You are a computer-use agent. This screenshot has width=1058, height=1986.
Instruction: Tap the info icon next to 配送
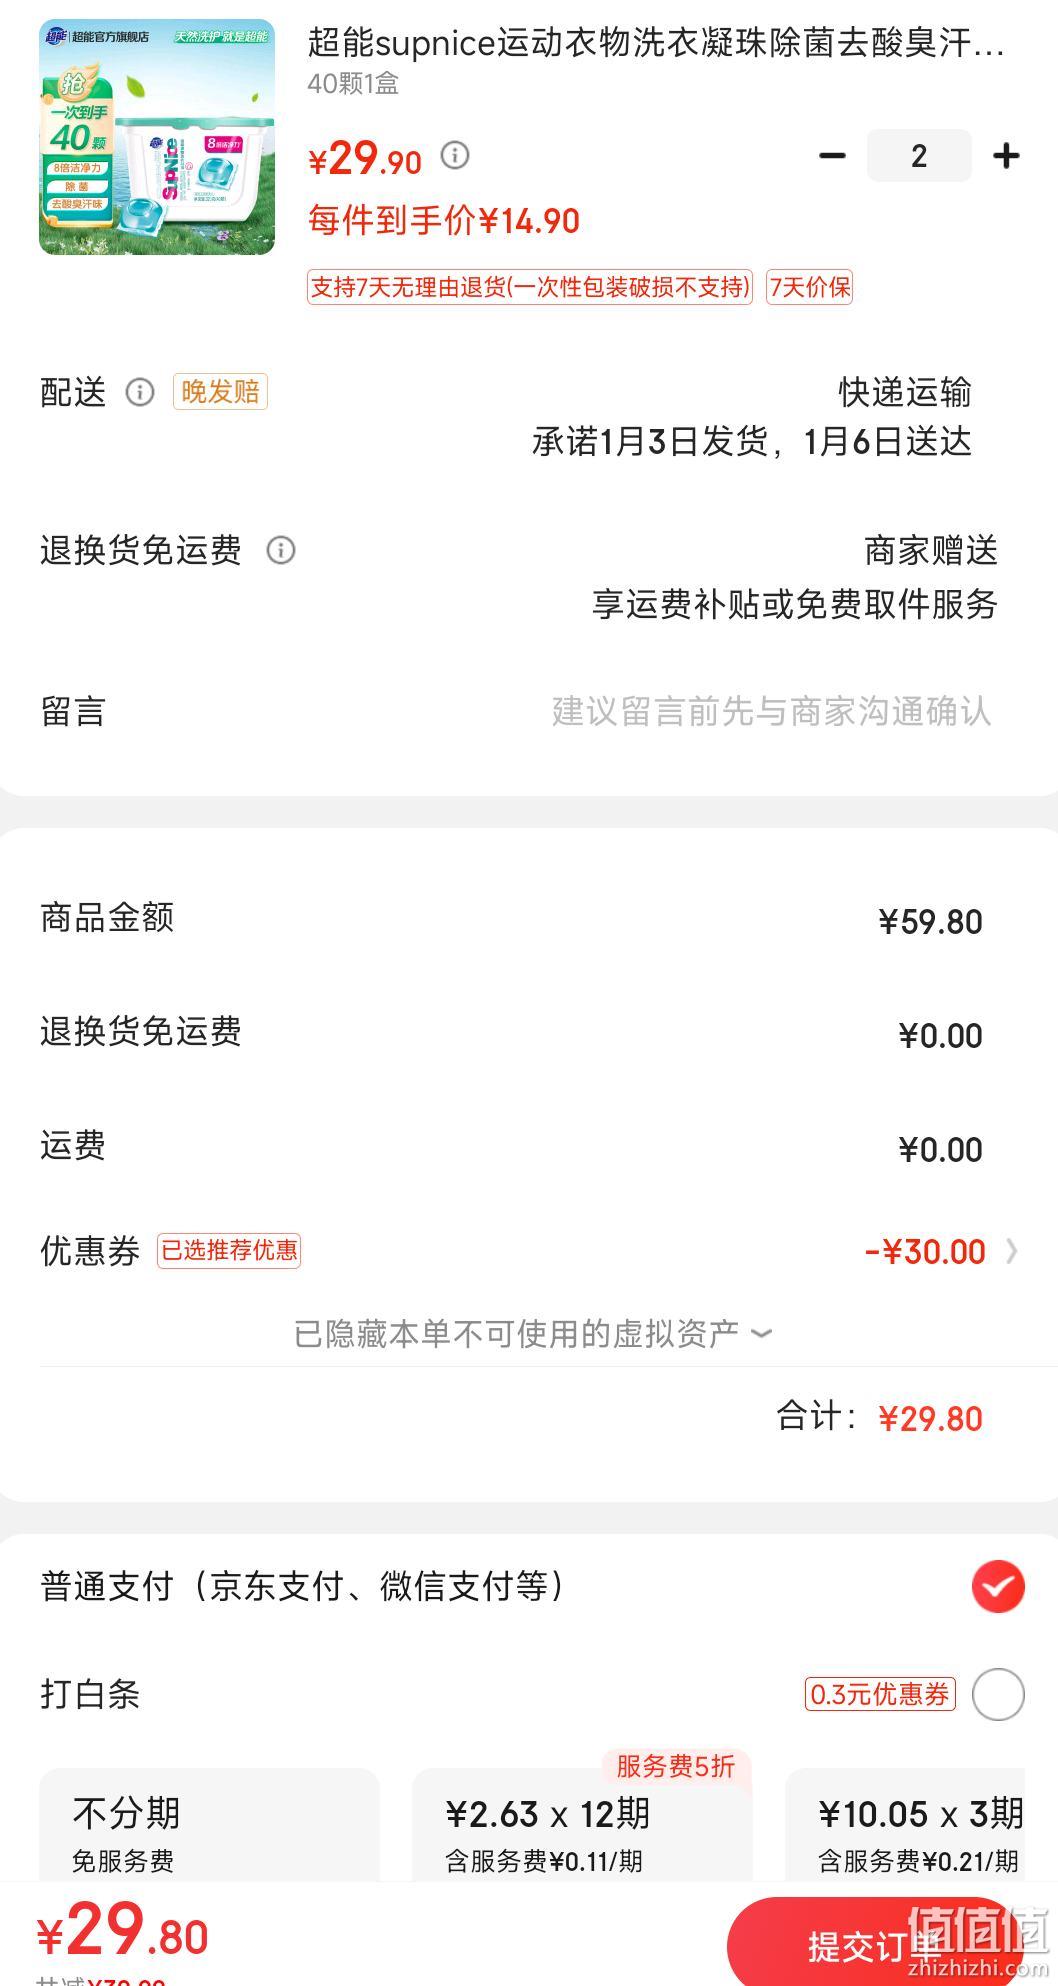tap(140, 392)
